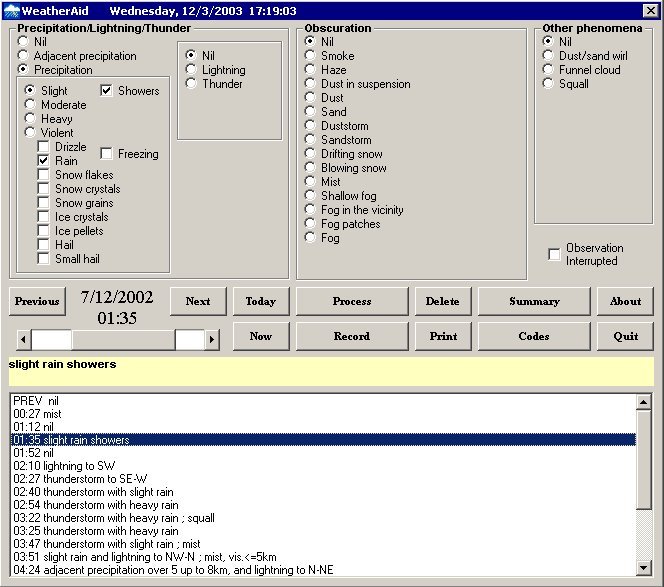Select the 01:12 nil entry
The width and height of the screenshot is (664, 587).
point(324,427)
